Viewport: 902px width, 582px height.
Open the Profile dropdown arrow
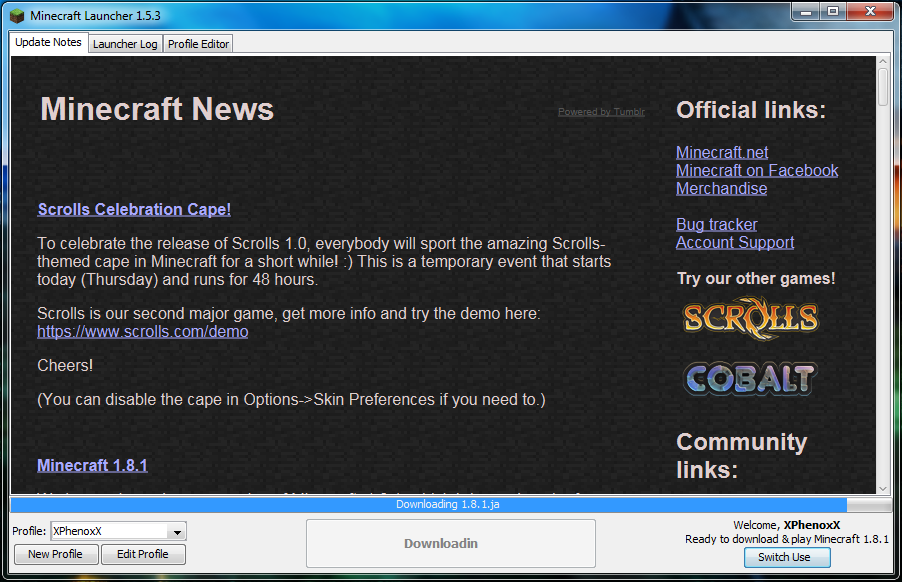(x=177, y=533)
